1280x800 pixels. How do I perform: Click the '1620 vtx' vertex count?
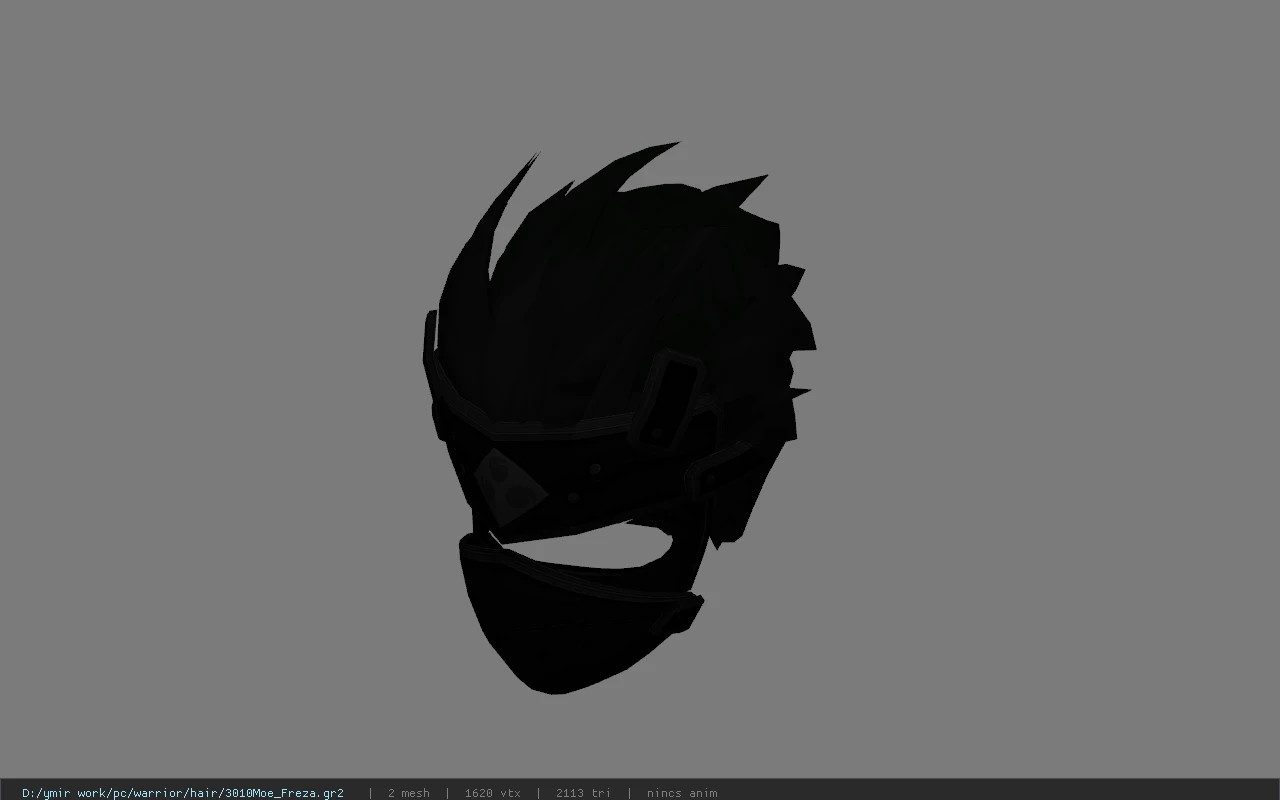pos(493,793)
